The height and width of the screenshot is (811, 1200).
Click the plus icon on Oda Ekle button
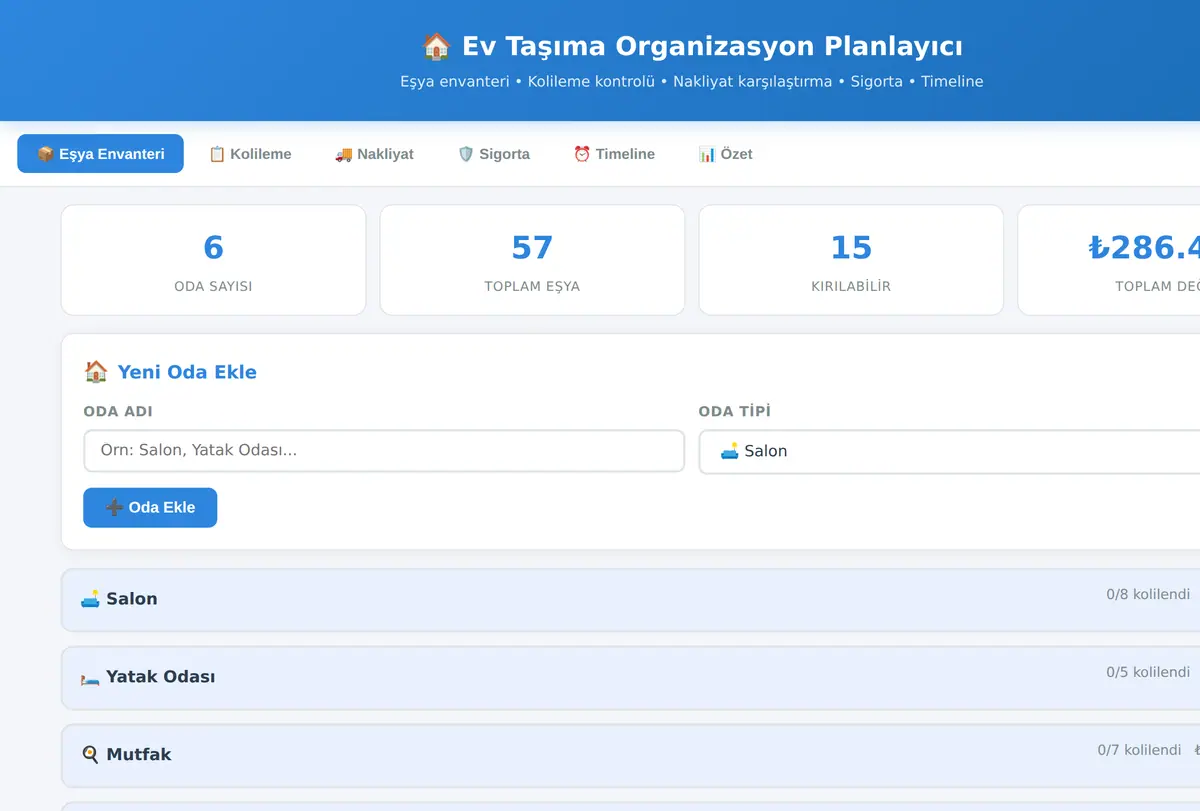(x=114, y=507)
